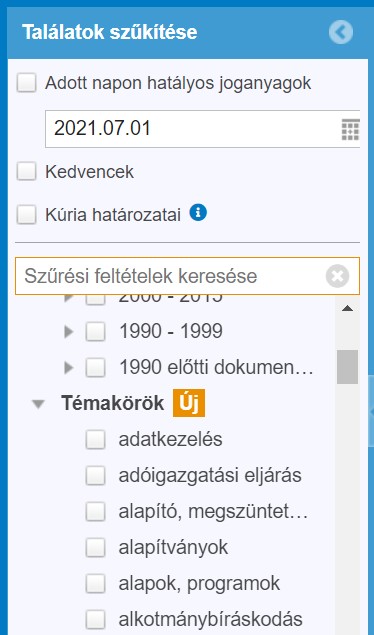Click the scrollbar up arrow

[x=347, y=309]
